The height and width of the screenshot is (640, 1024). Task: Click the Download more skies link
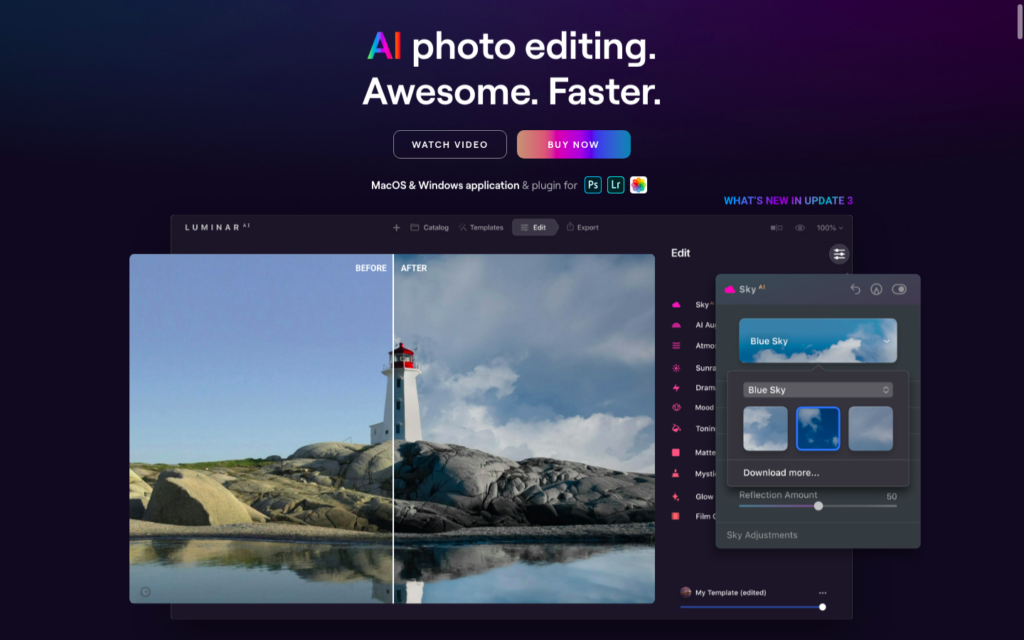[x=780, y=471]
